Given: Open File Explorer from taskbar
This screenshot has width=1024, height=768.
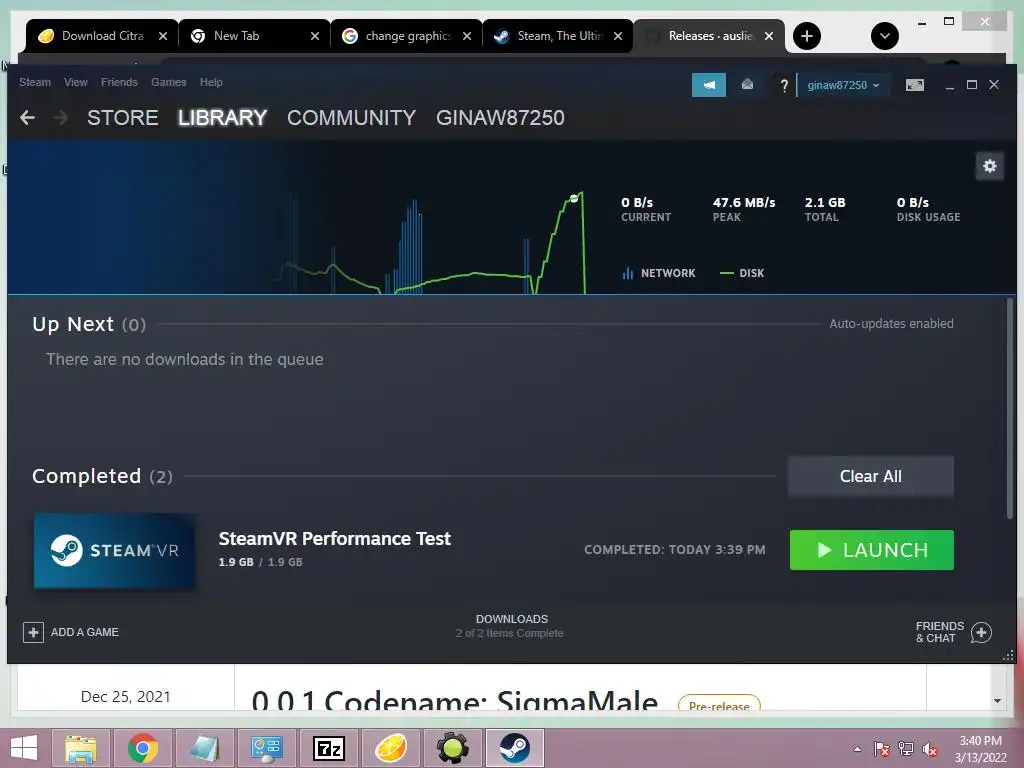Looking at the screenshot, I should coord(80,748).
